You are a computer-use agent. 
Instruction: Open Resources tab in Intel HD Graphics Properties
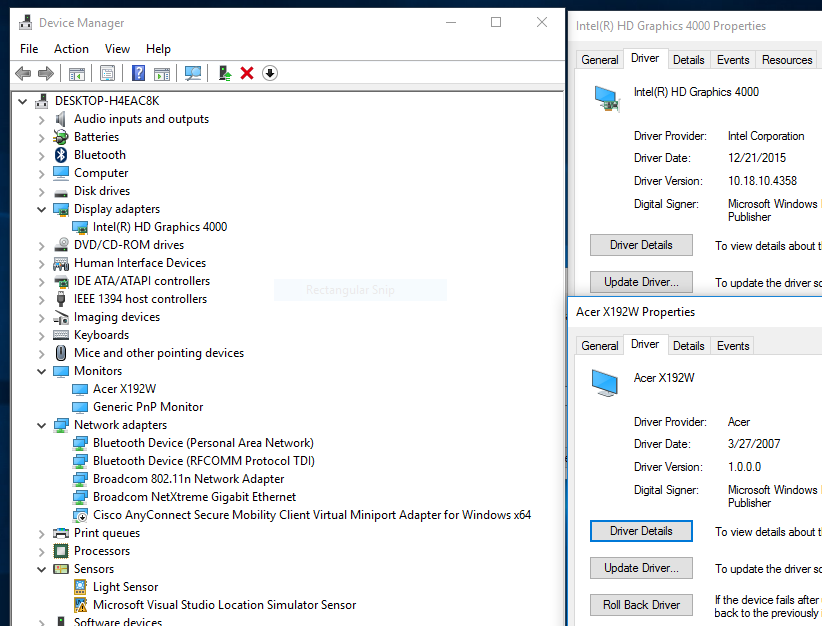[787, 60]
